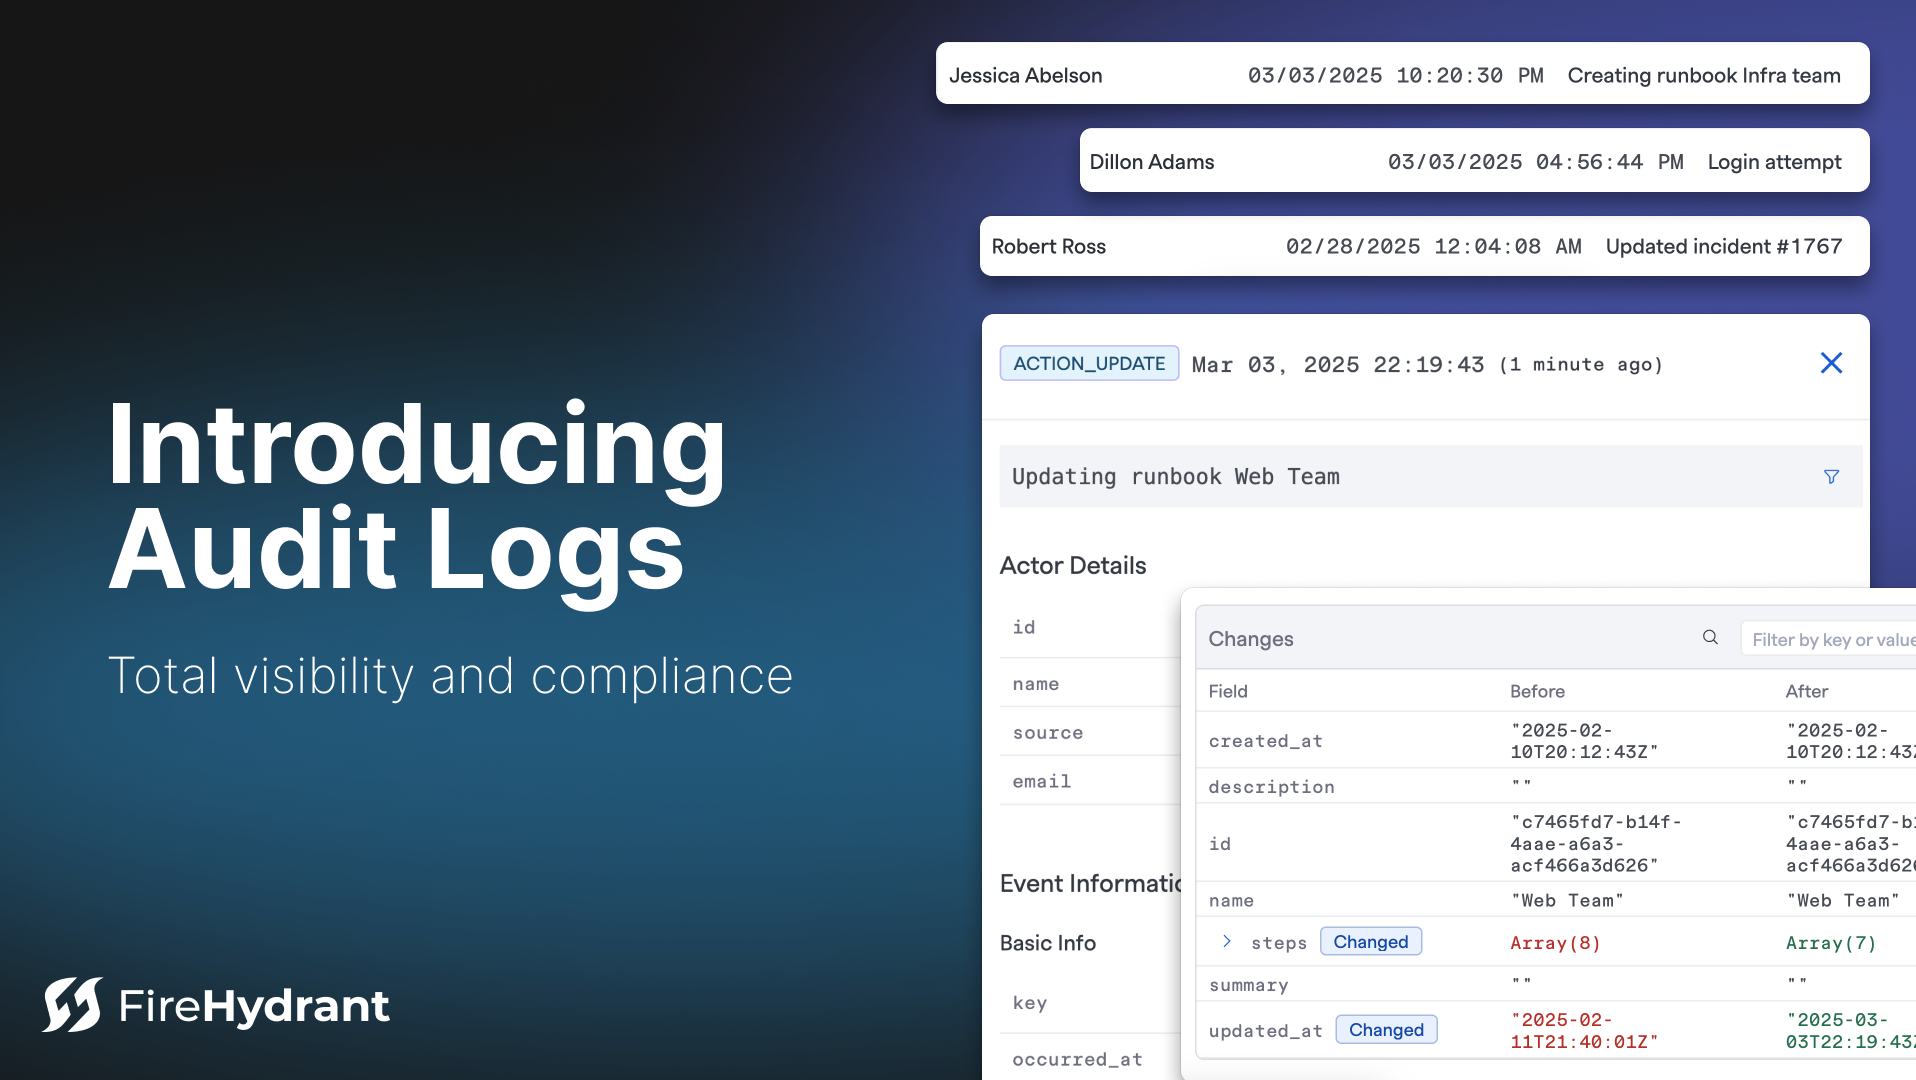The width and height of the screenshot is (1916, 1080).
Task: Expand the steps row chevron
Action: click(1227, 942)
